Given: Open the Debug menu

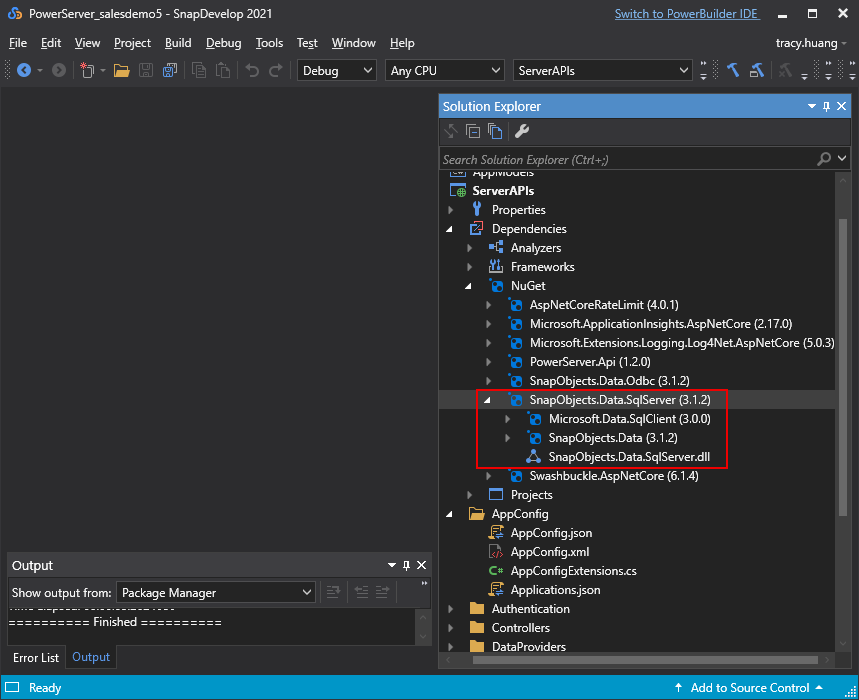Looking at the screenshot, I should pyautogui.click(x=223, y=43).
